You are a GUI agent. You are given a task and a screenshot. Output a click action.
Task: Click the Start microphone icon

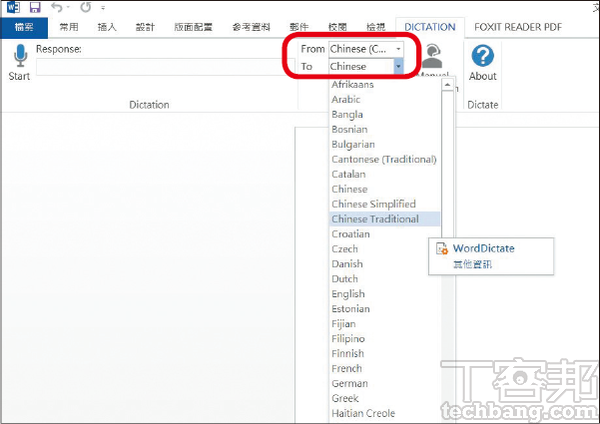[20, 55]
